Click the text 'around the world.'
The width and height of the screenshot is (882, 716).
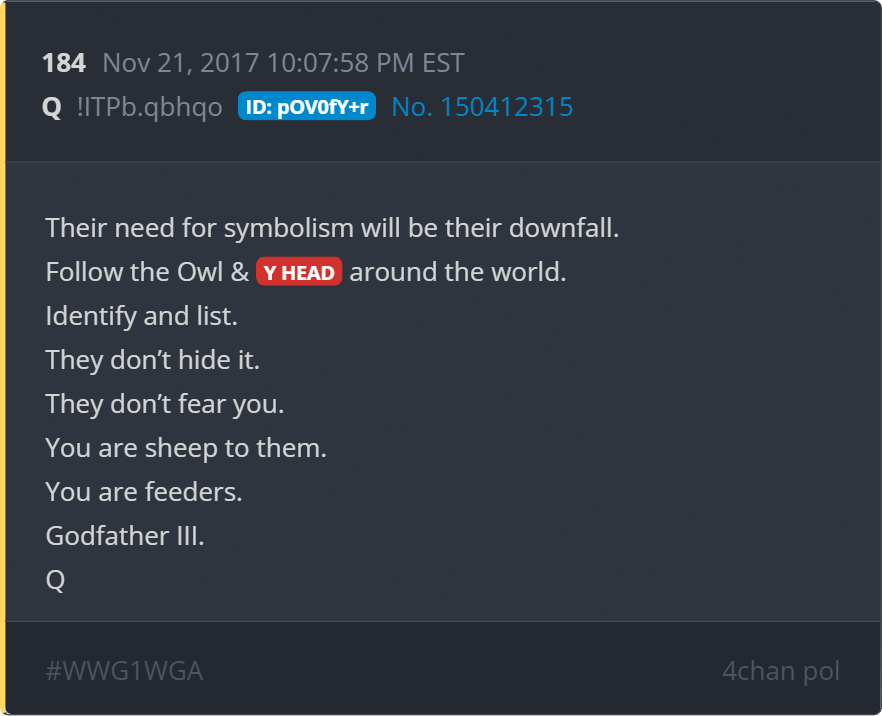(x=457, y=272)
